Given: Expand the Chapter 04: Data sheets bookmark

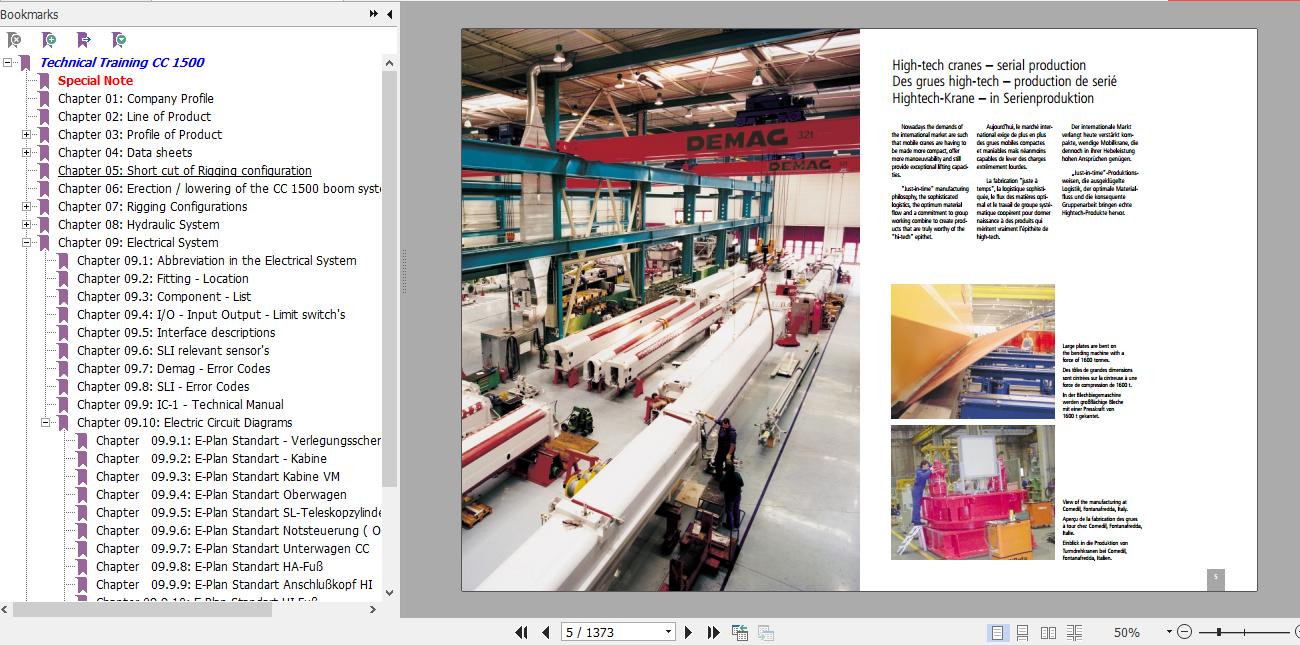Looking at the screenshot, I should click(x=29, y=152).
